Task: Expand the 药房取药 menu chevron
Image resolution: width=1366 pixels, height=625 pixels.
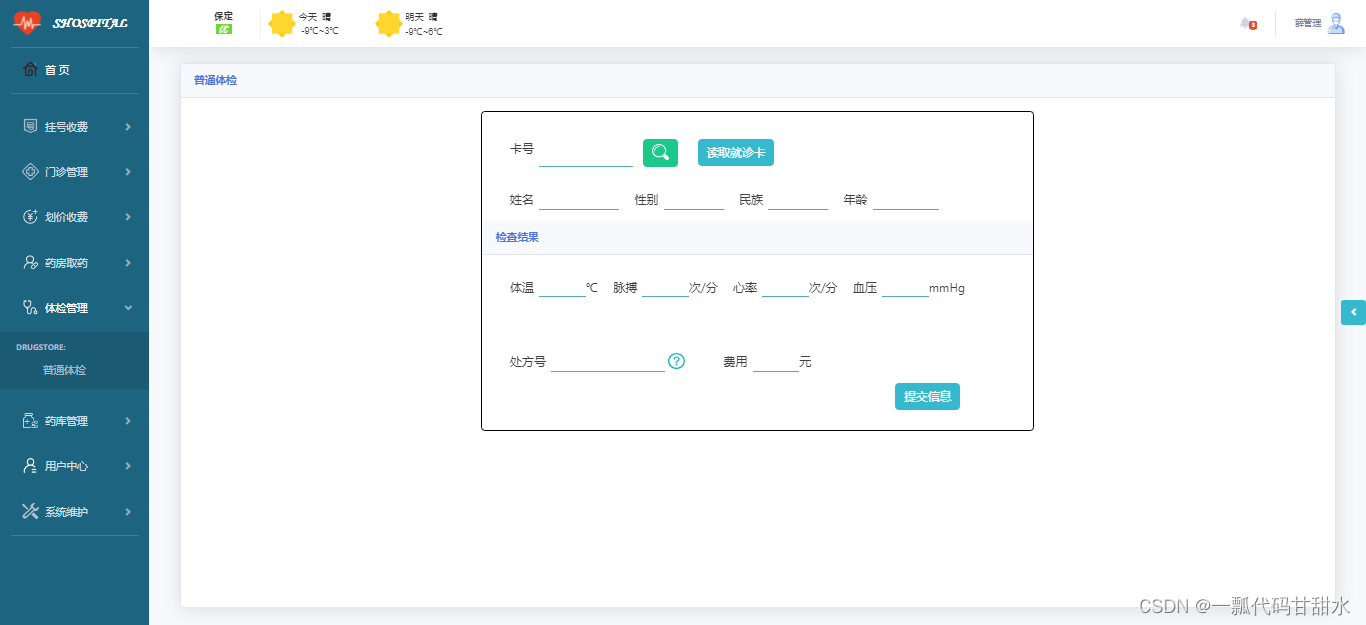Action: pos(128,263)
